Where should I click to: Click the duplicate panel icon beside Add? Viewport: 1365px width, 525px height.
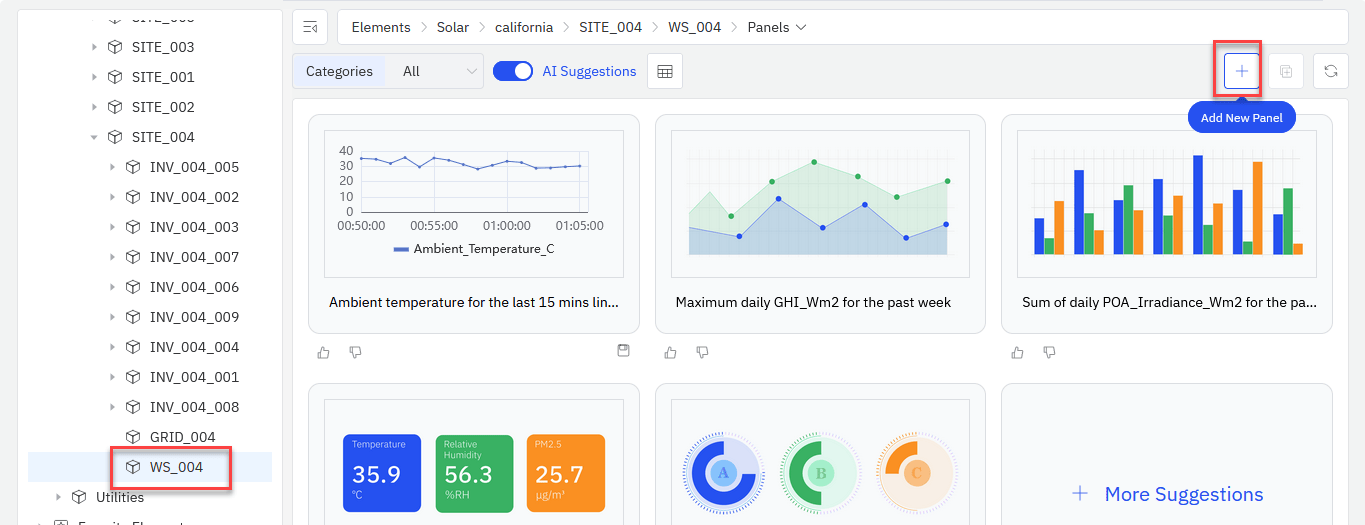coord(1286,71)
